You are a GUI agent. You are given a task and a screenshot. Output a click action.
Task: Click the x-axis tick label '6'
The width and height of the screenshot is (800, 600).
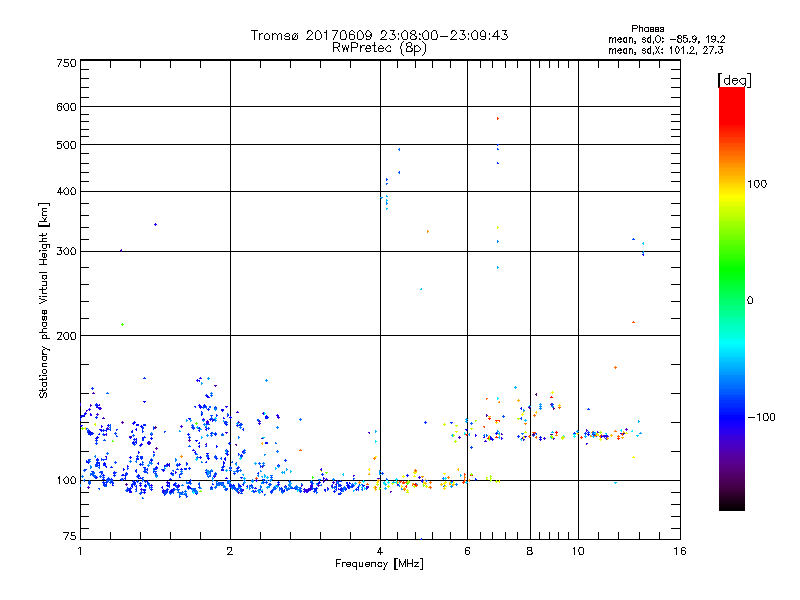(467, 551)
